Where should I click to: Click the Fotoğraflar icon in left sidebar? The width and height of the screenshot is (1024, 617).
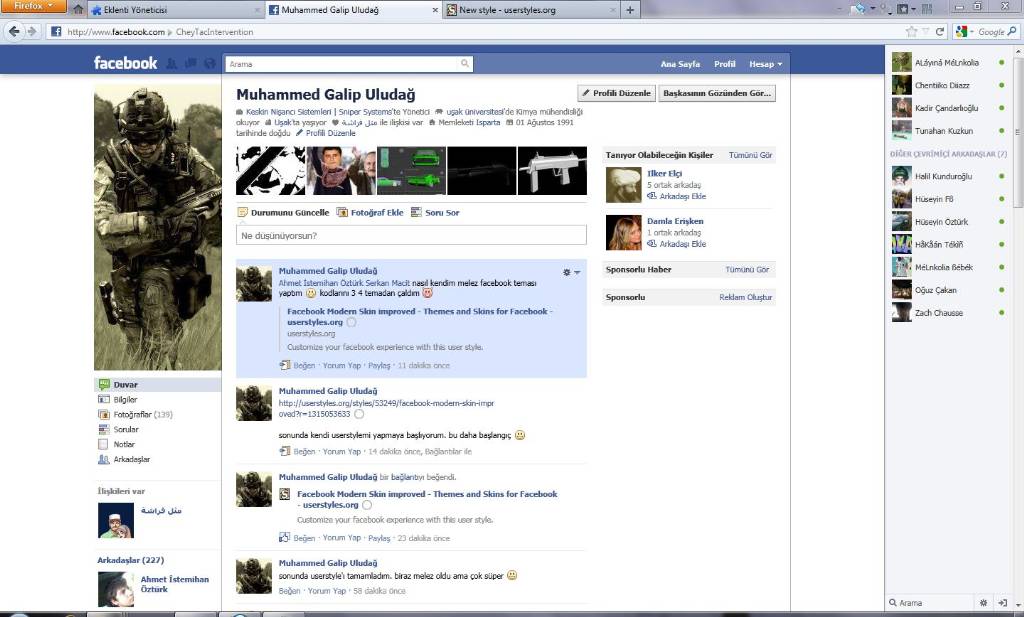(104, 415)
